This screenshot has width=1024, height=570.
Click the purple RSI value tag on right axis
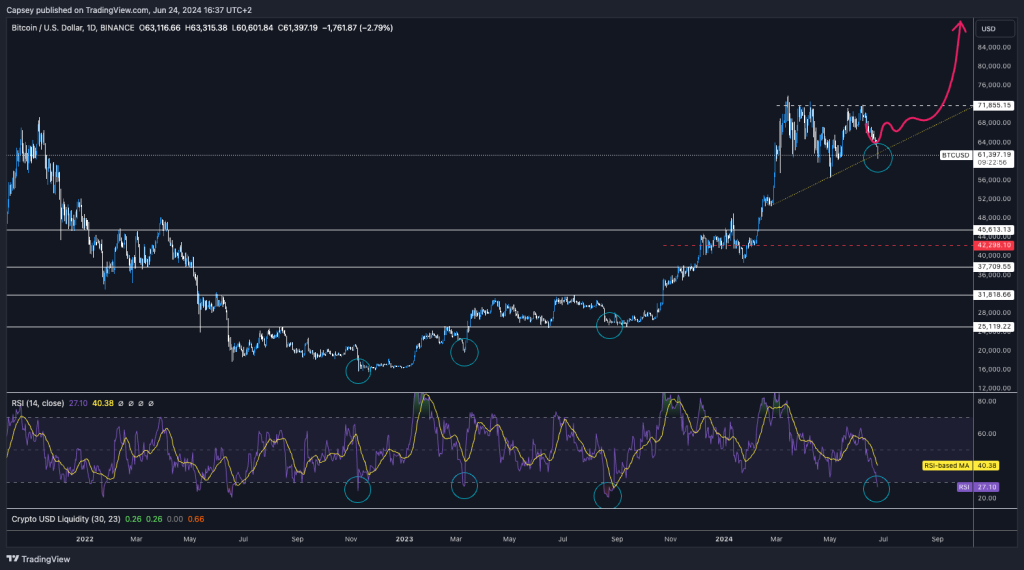click(965, 486)
